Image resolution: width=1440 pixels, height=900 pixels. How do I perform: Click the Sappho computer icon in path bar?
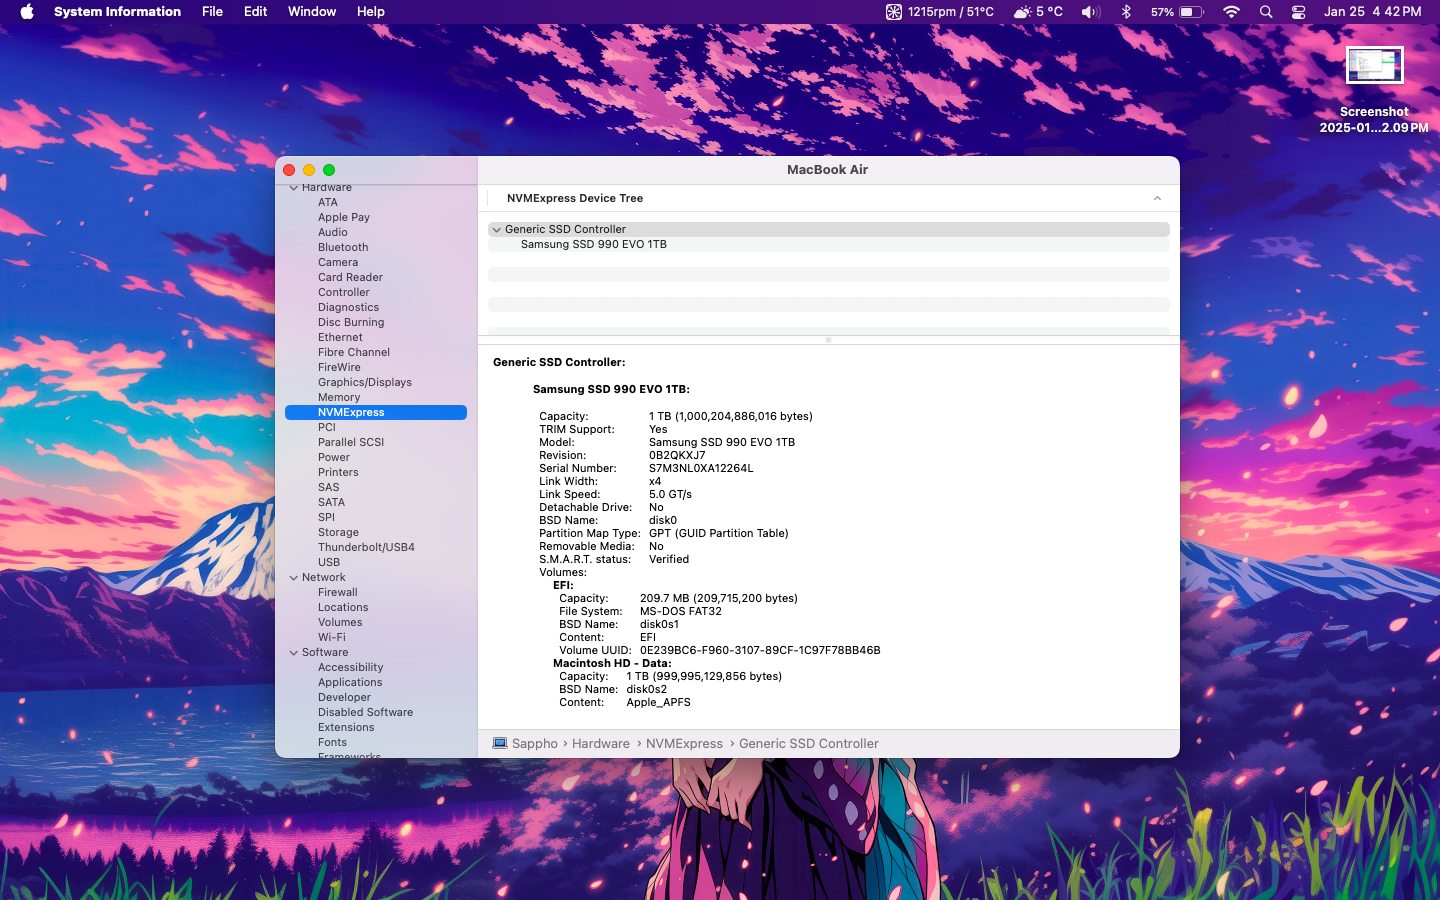click(x=500, y=743)
